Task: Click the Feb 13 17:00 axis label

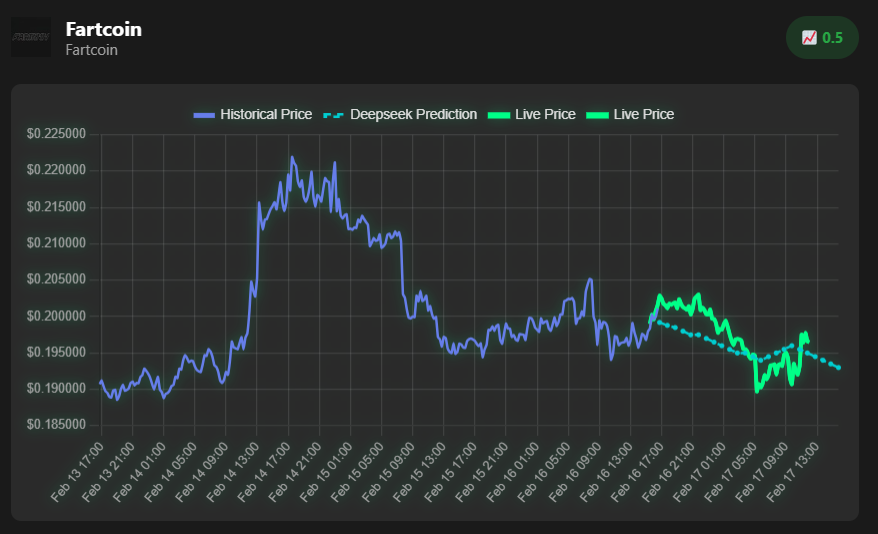Action: tap(77, 472)
